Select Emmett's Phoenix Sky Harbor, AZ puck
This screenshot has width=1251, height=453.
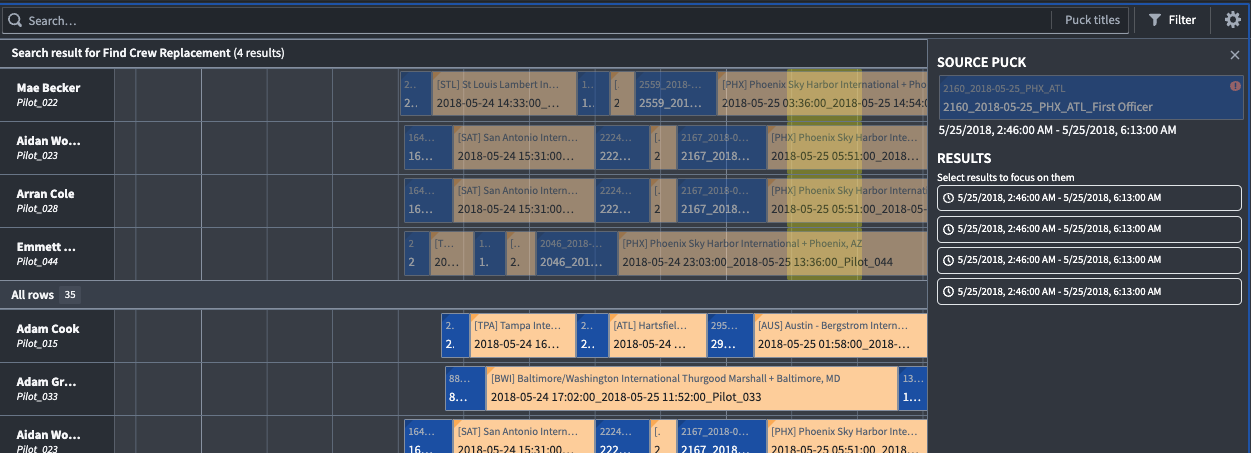772,253
